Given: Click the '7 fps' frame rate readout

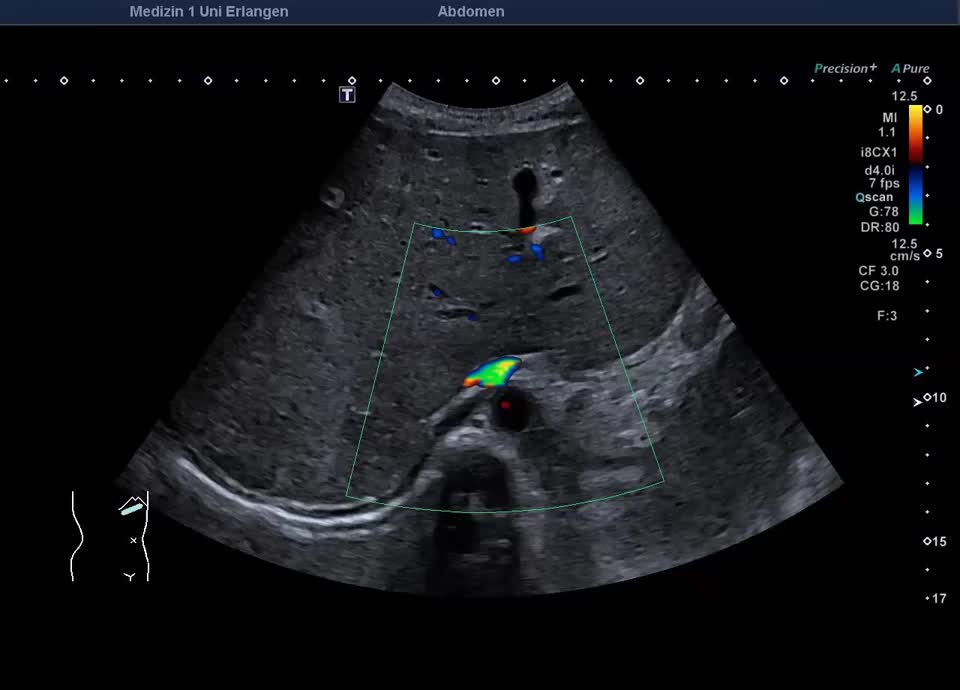Looking at the screenshot, I should pyautogui.click(x=884, y=183).
